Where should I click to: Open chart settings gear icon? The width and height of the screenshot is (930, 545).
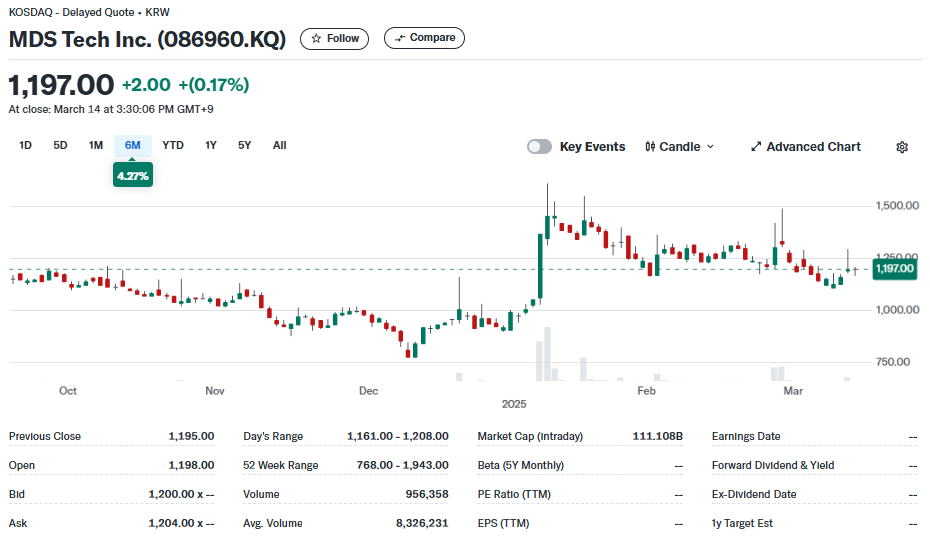coord(902,147)
